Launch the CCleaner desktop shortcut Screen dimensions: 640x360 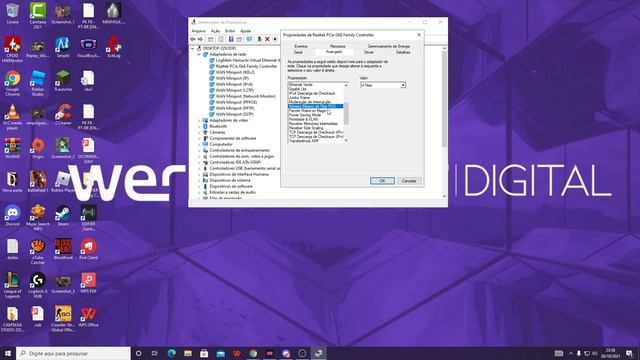tap(63, 115)
